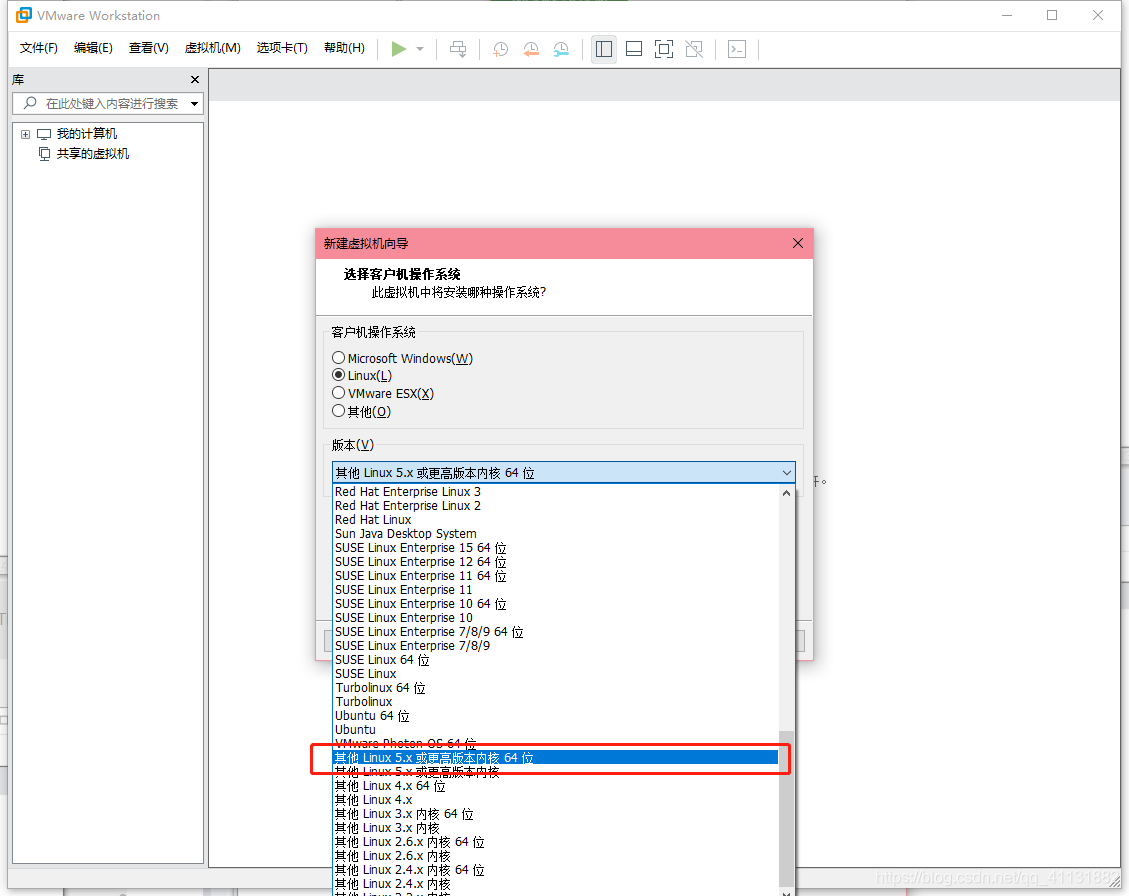Open the 帮助(H) menu
1129x896 pixels.
point(344,48)
